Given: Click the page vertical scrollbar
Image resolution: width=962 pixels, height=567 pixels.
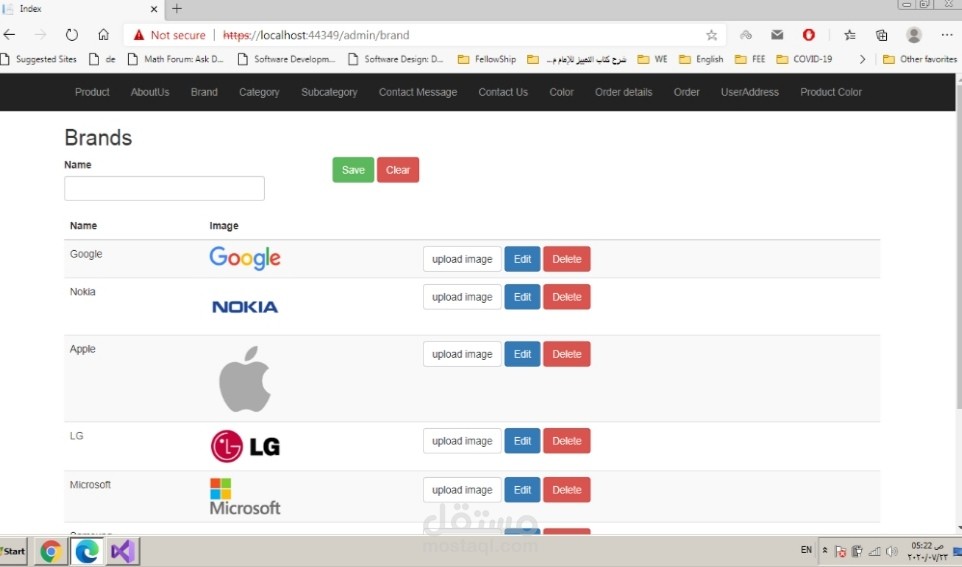Looking at the screenshot, I should [x=958, y=245].
